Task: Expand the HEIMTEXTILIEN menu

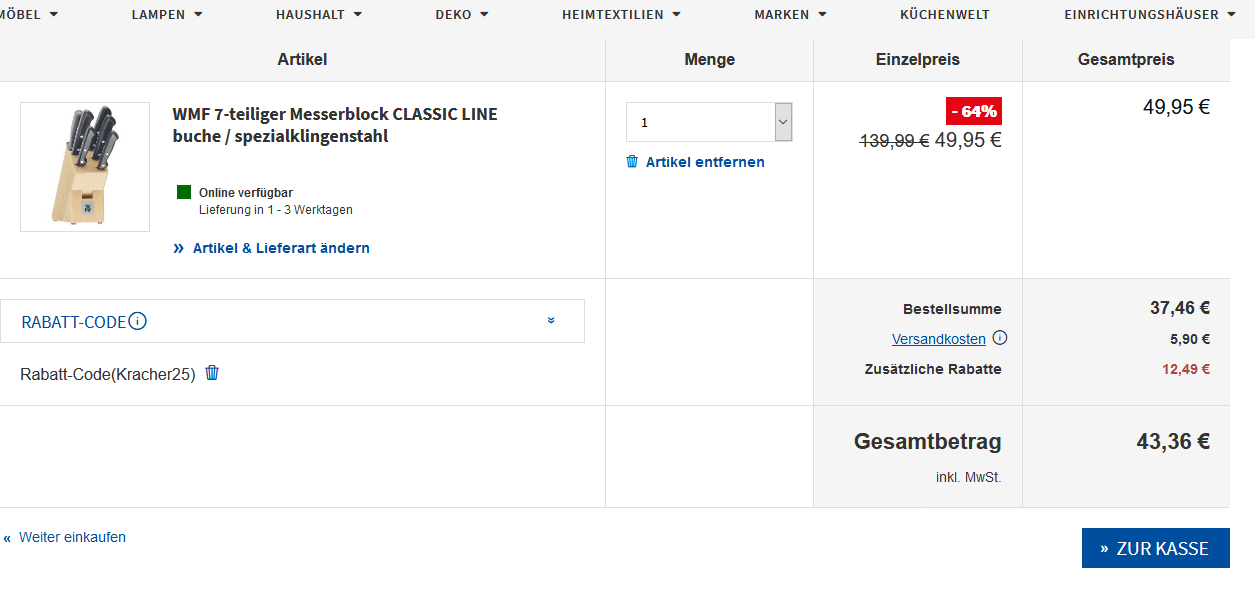Action: pos(621,14)
